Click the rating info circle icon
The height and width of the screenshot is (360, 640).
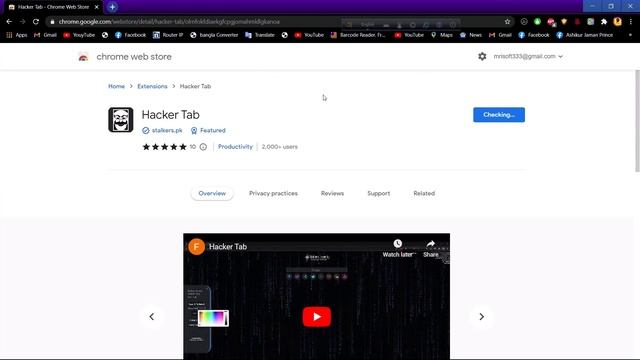click(x=203, y=147)
